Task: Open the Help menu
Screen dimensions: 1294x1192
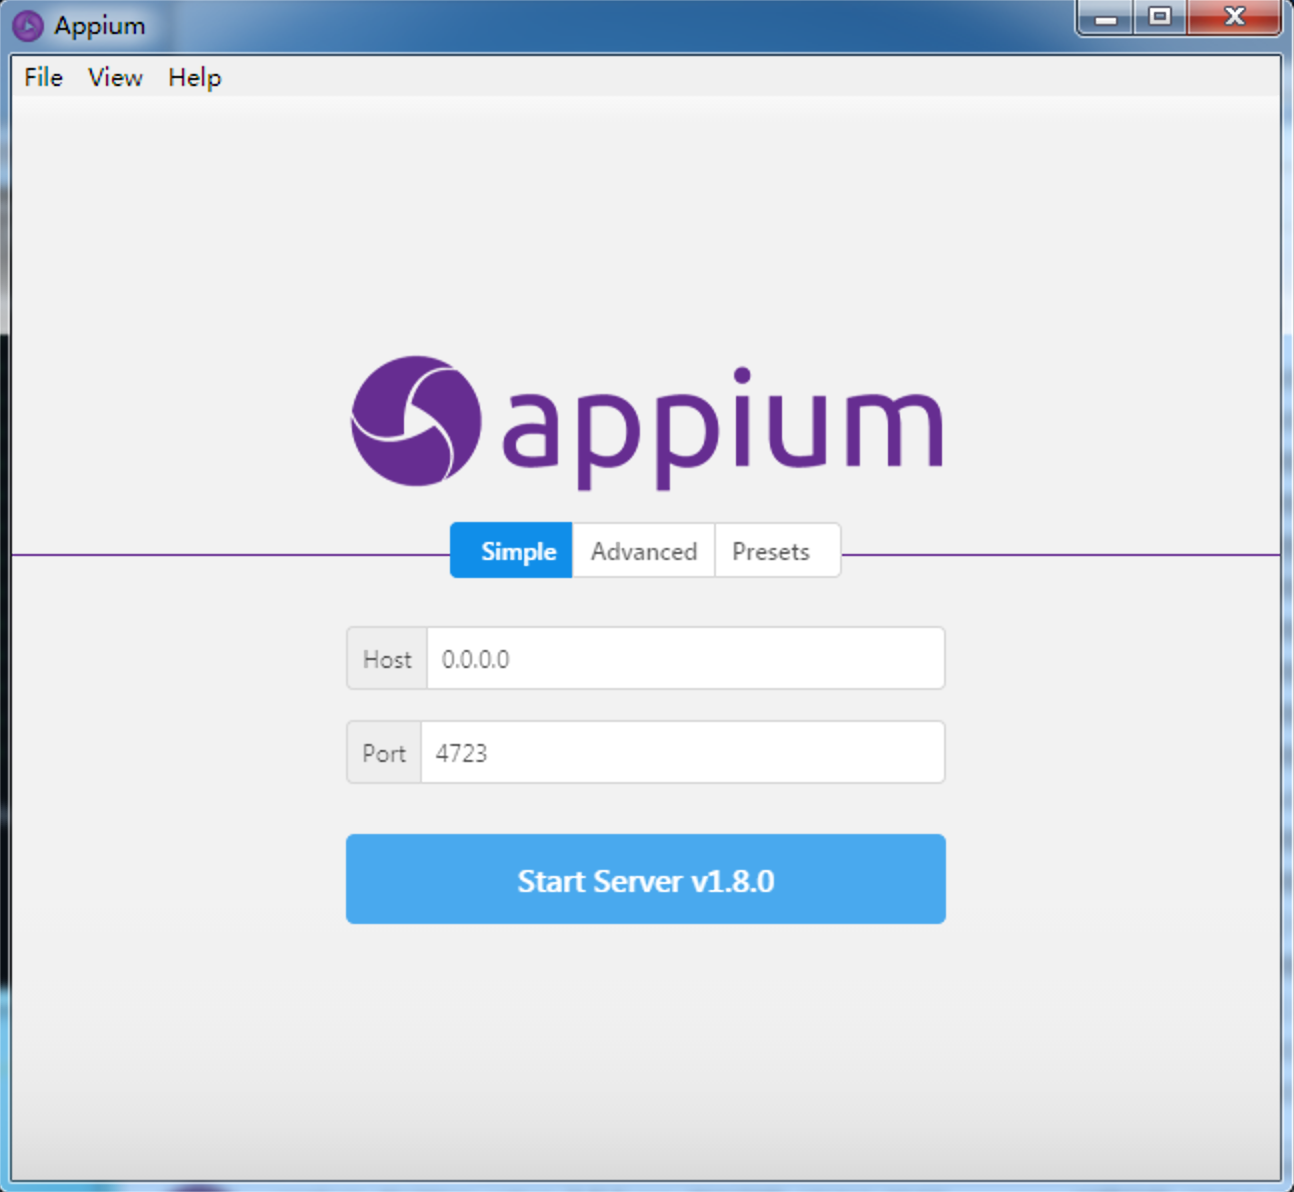Action: [194, 77]
